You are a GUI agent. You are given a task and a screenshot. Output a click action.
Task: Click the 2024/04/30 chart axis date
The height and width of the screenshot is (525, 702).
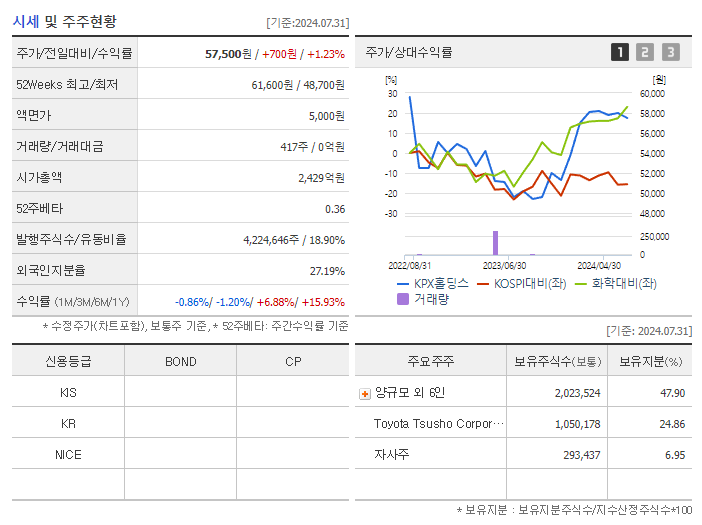pyautogui.click(x=599, y=266)
